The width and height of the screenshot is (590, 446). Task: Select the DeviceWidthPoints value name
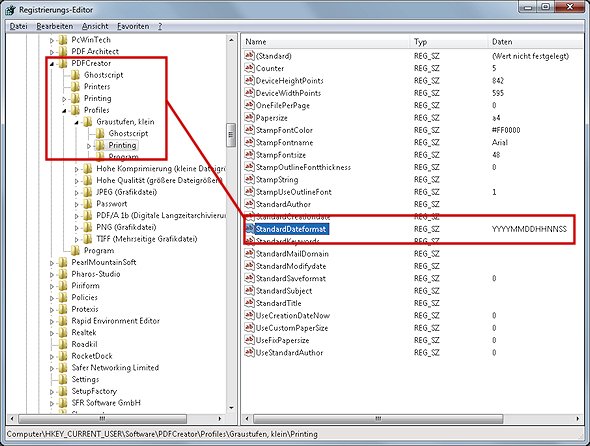(x=288, y=93)
